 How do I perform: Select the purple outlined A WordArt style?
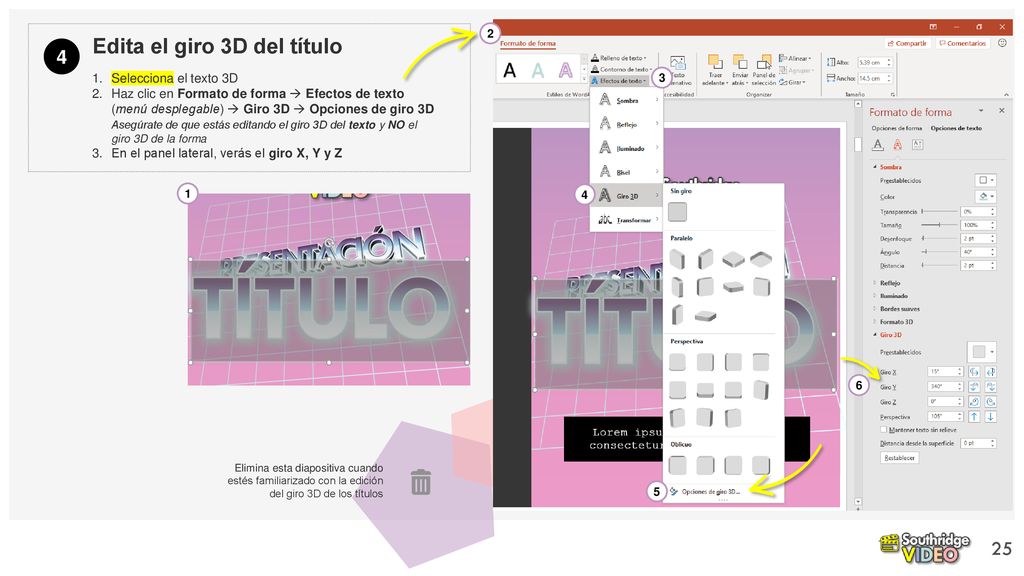pyautogui.click(x=566, y=70)
